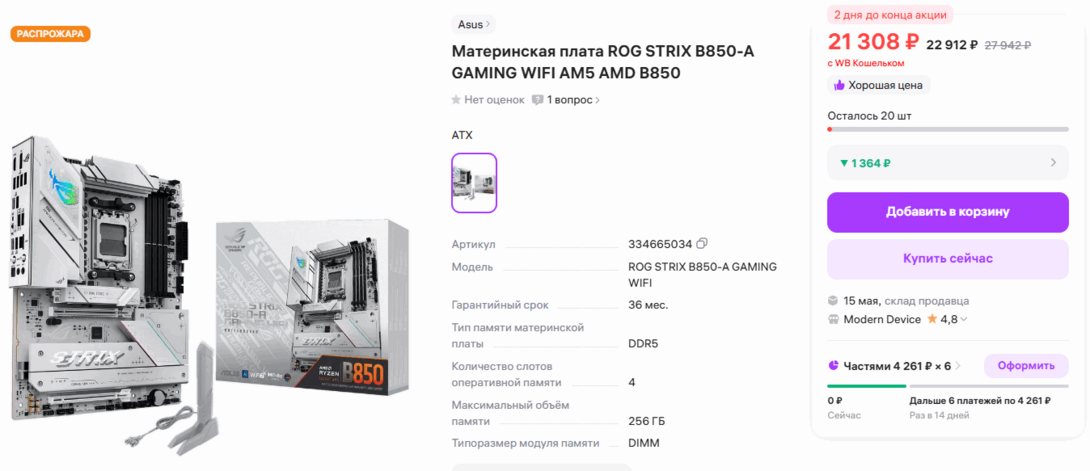
Task: Click the thumbs-up Хорошая цена badge
Action: point(879,85)
